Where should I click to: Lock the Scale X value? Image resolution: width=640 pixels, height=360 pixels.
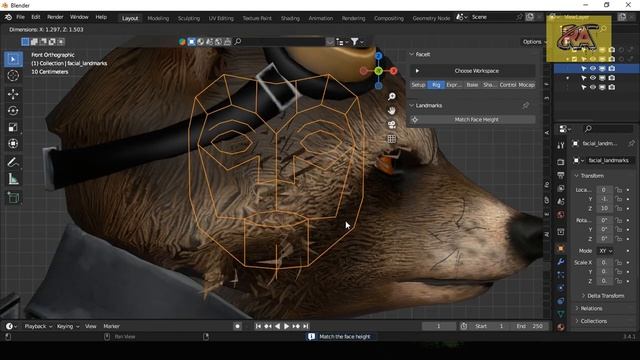click(x=619, y=262)
